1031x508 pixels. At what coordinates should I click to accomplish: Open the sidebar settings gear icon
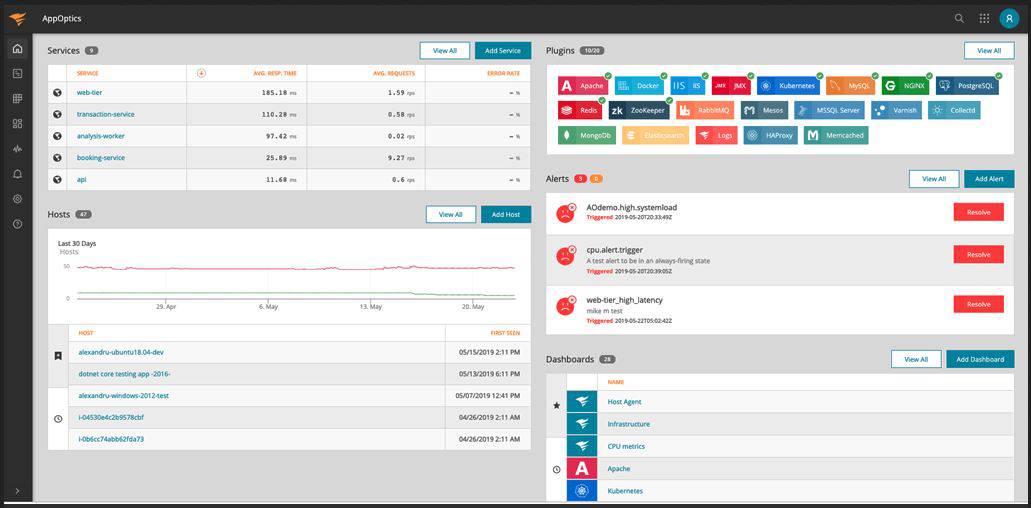click(17, 199)
